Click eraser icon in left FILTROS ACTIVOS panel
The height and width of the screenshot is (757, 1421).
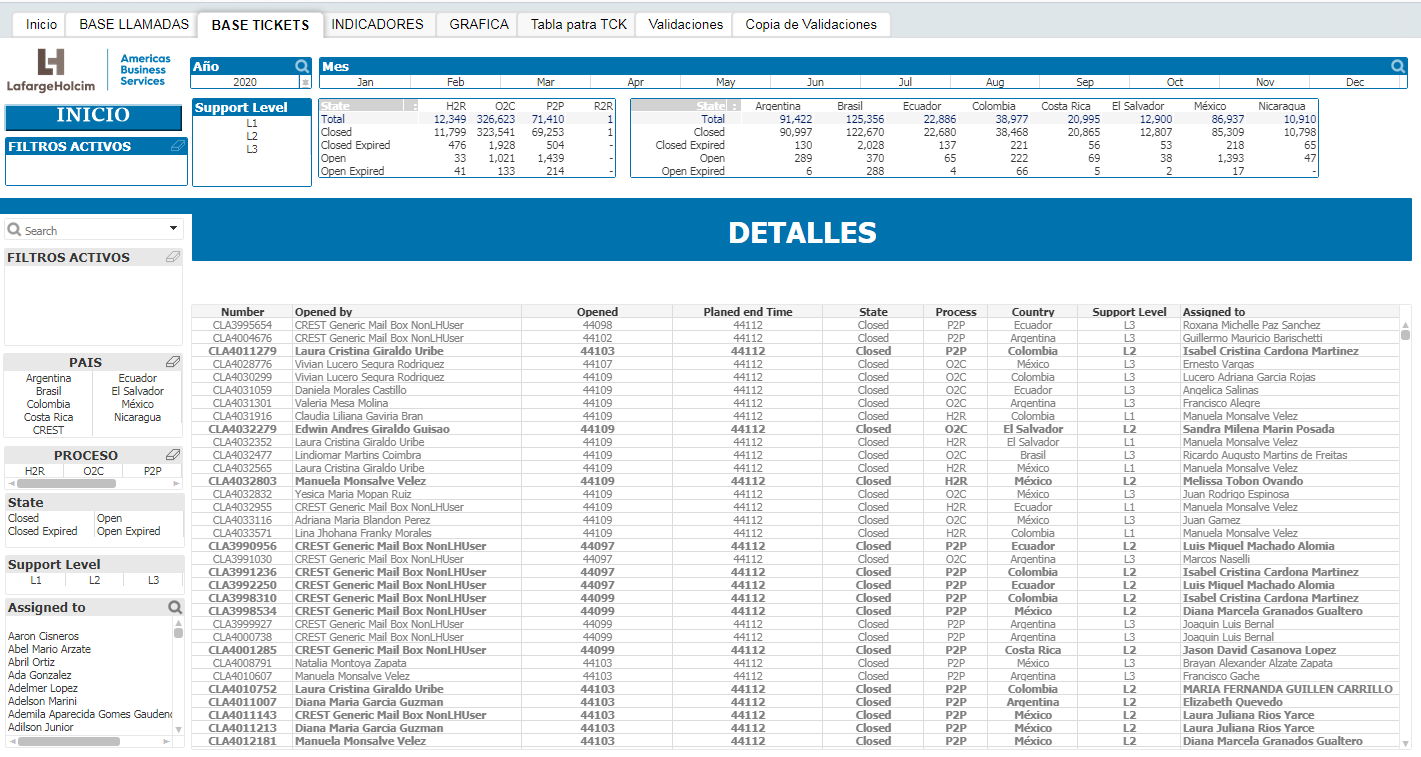tap(173, 257)
